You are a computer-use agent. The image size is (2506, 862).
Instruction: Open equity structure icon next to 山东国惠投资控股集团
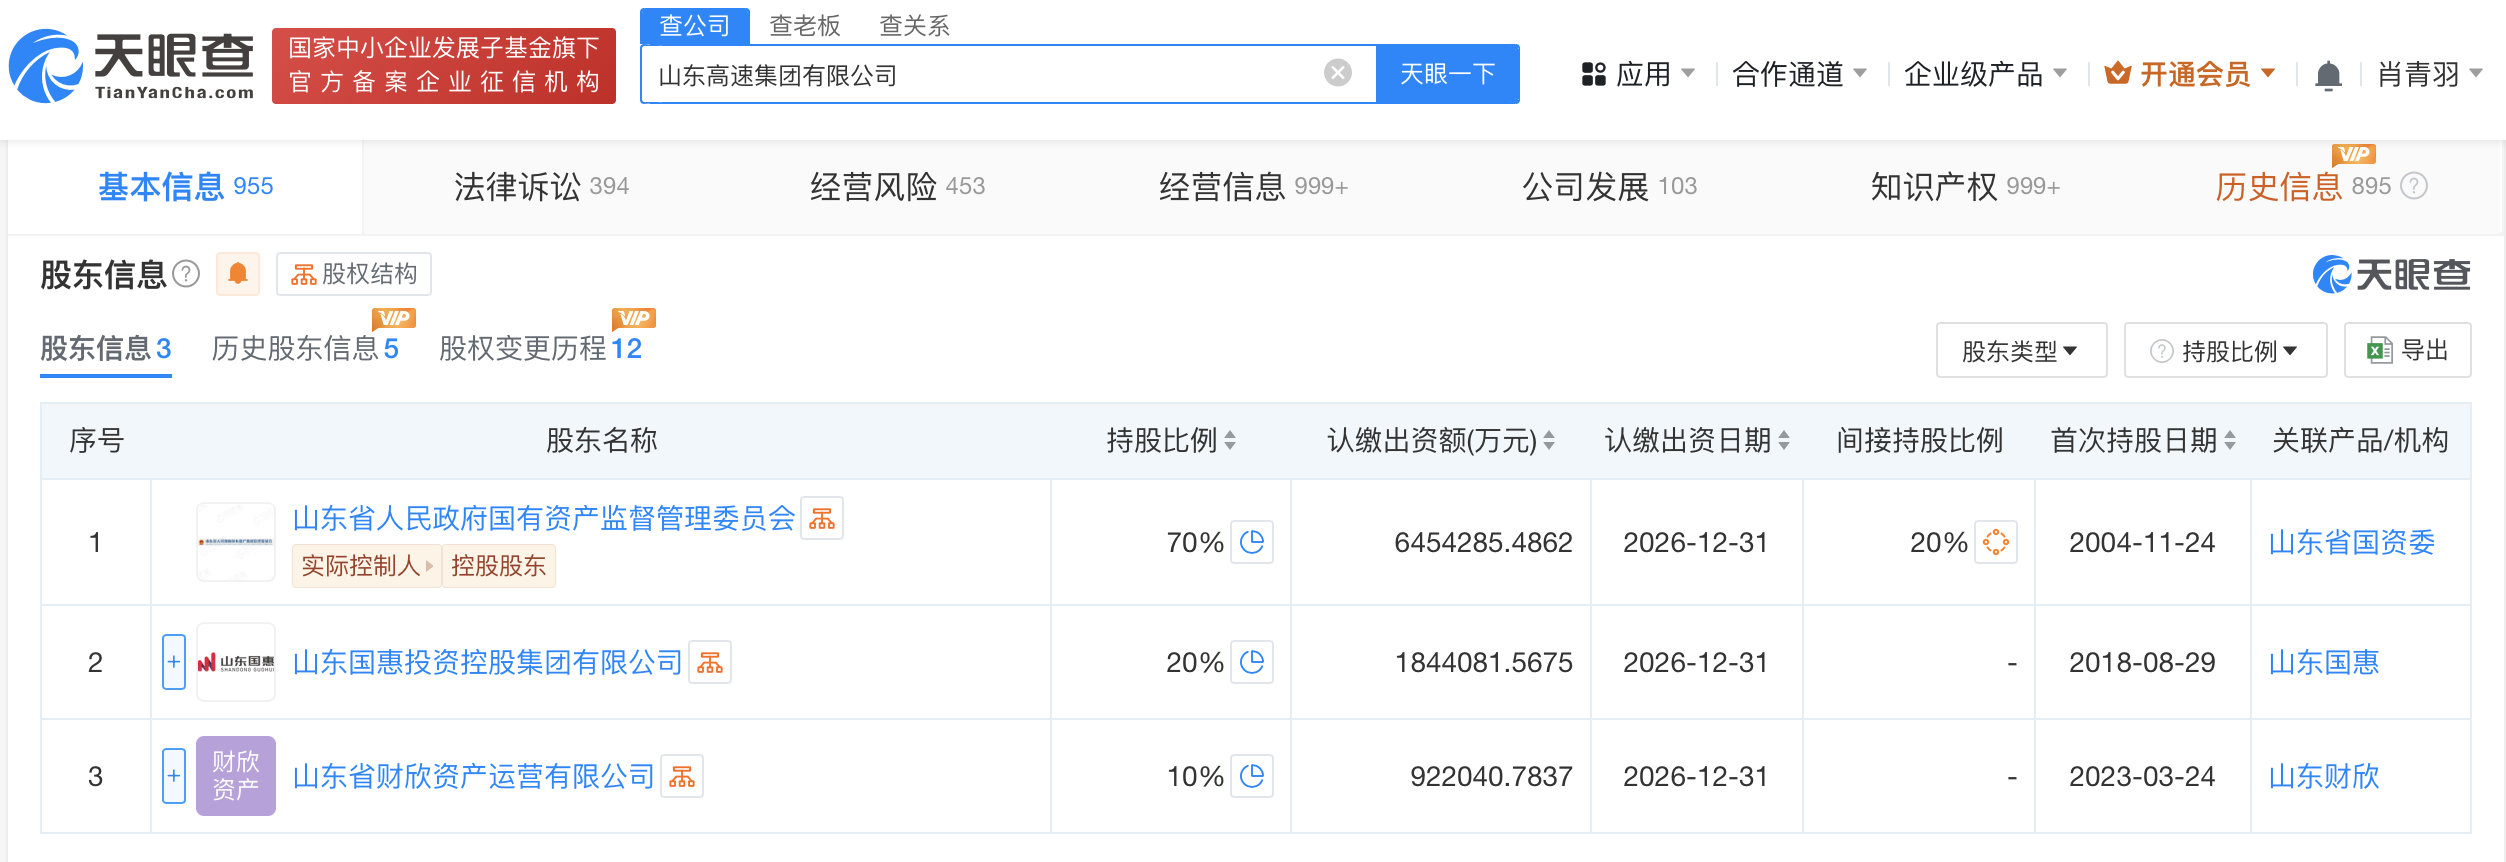point(710,663)
